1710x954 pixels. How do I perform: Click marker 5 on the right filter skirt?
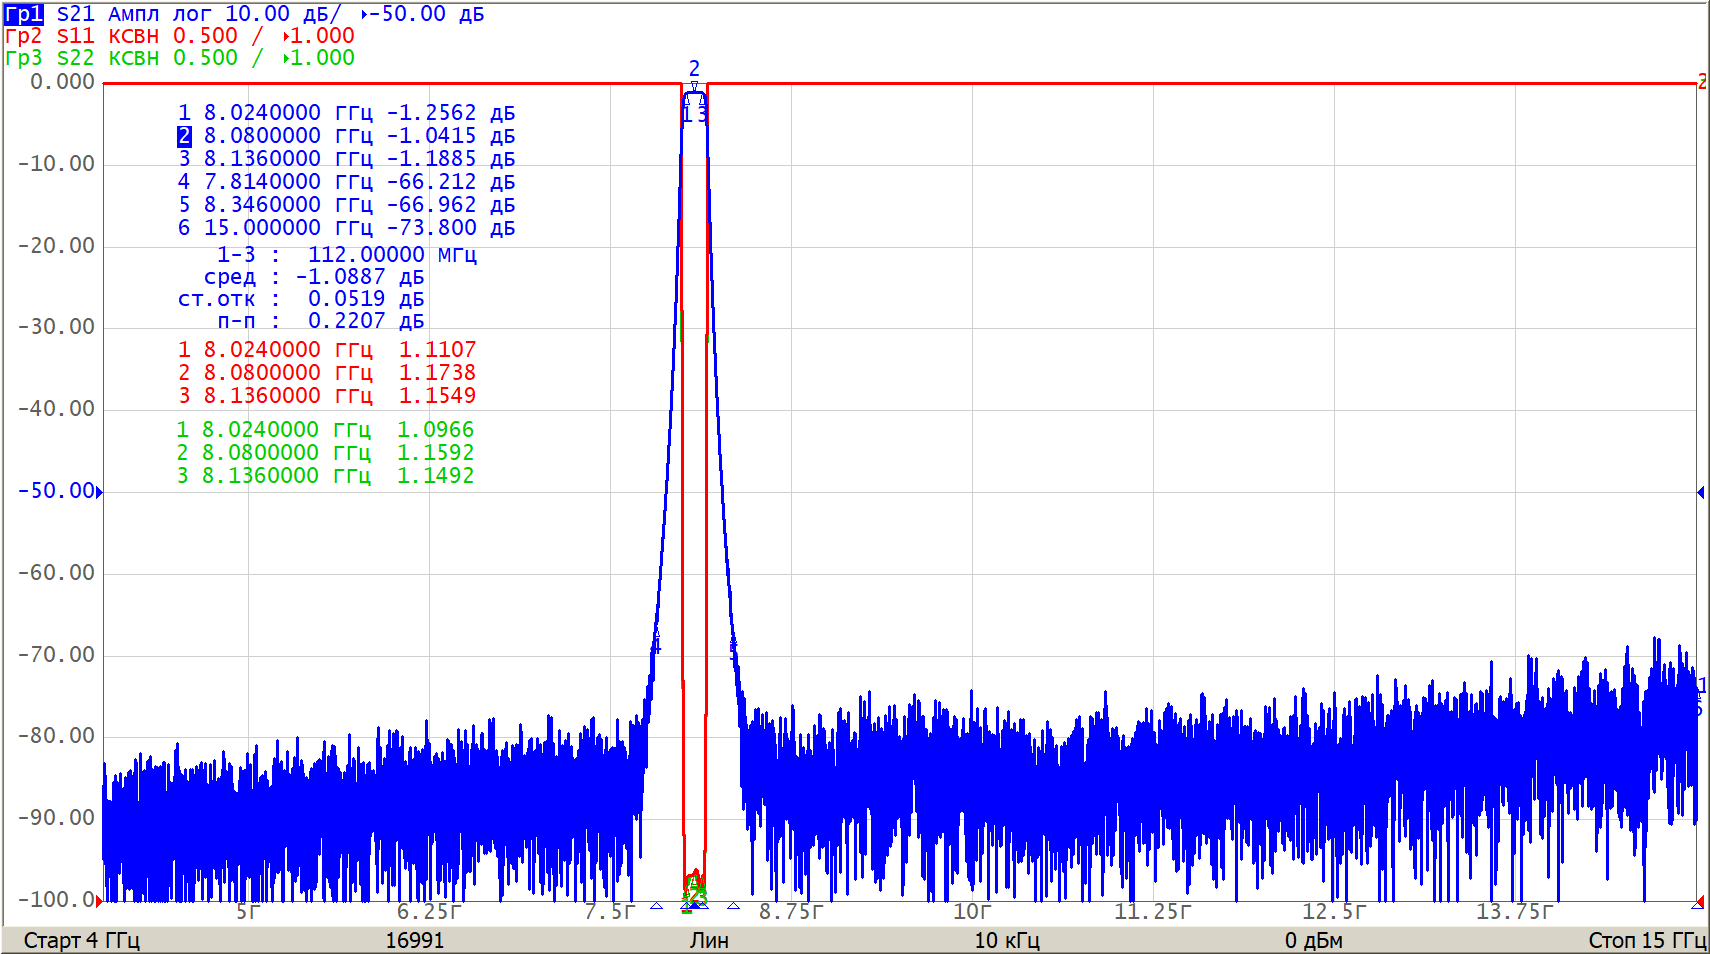pos(733,642)
